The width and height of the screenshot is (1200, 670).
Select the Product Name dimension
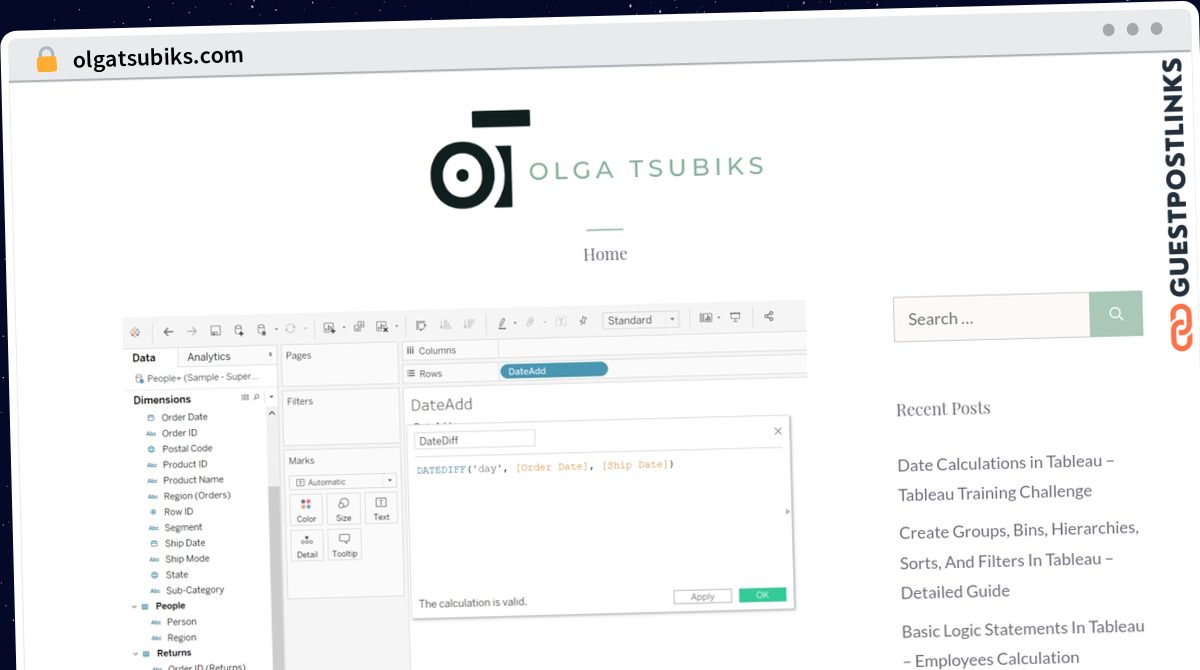(x=194, y=480)
